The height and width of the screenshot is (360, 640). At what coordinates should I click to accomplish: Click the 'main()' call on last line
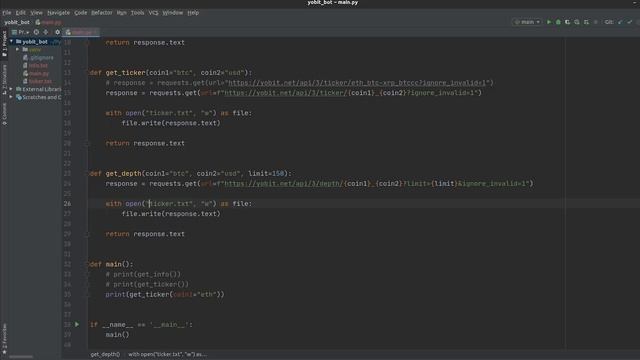[117, 335]
